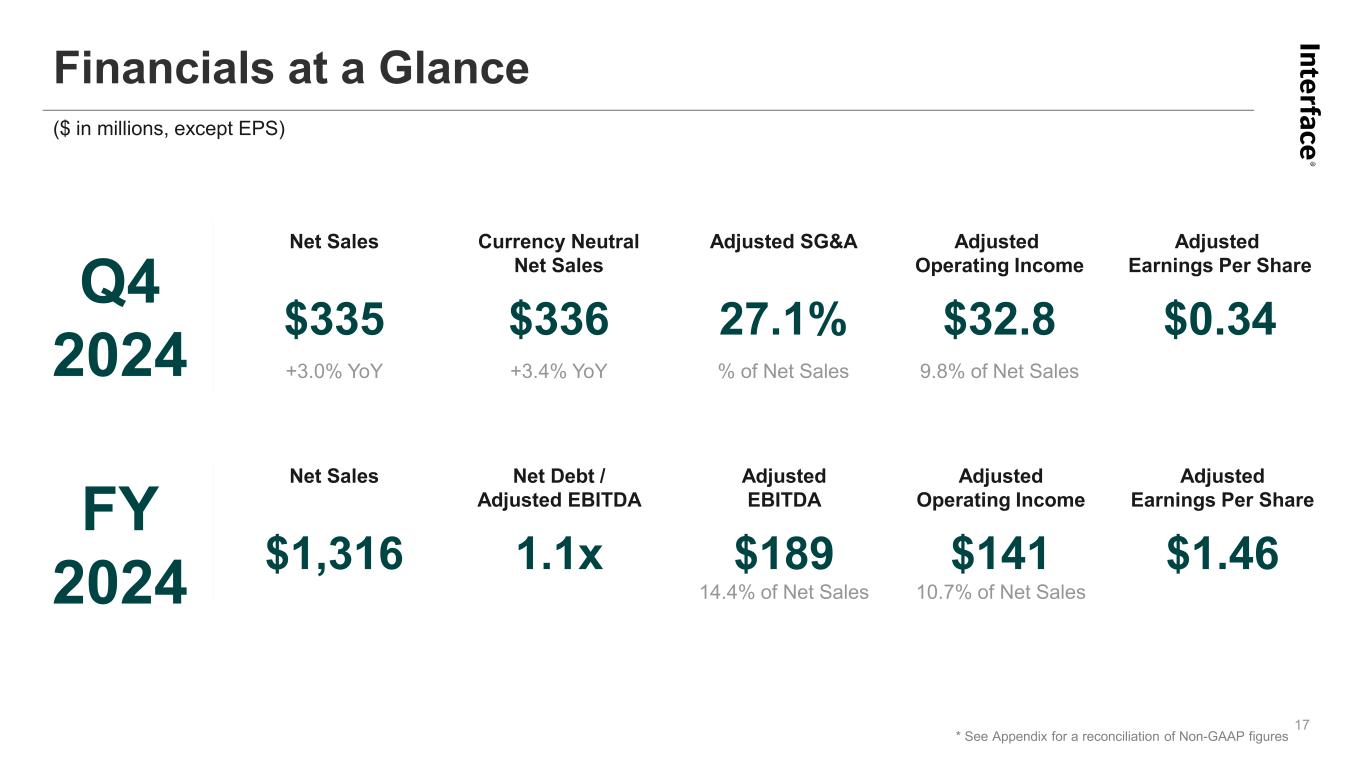
Task: Click the +3.4% YoY text
Action: [558, 372]
